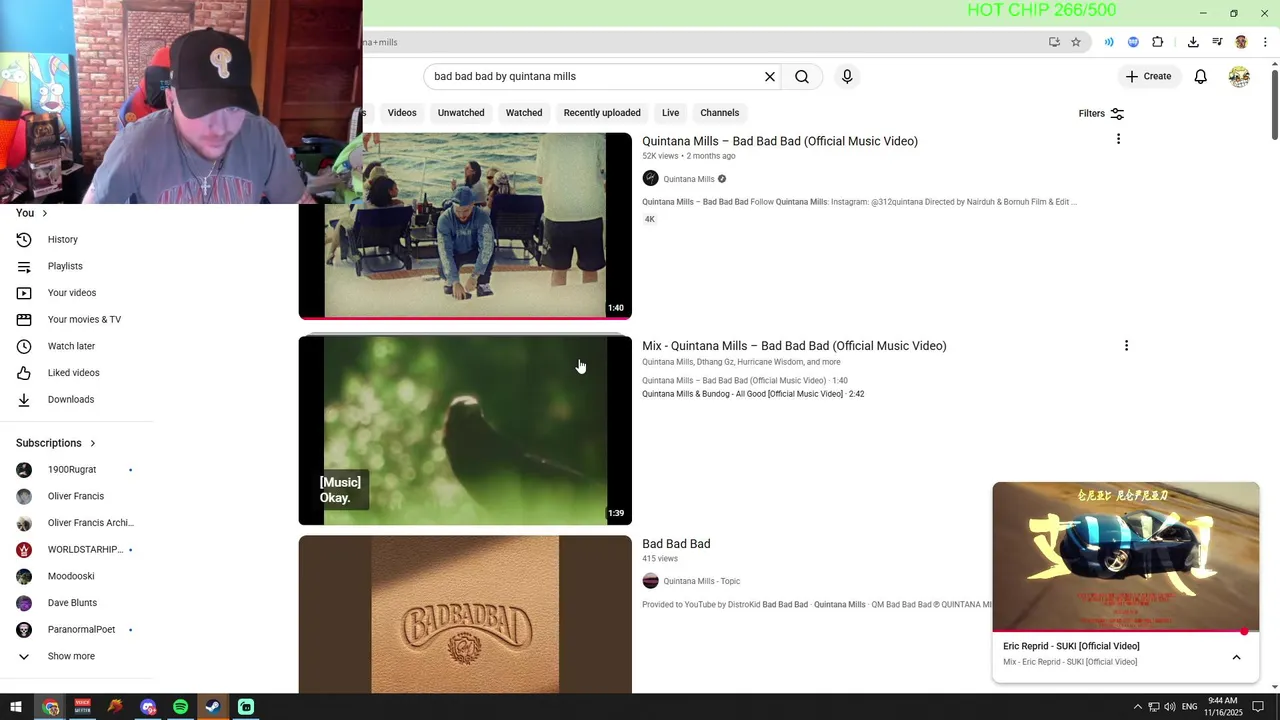Image resolution: width=1280 pixels, height=720 pixels.
Task: Open the Create button
Action: pyautogui.click(x=1148, y=76)
